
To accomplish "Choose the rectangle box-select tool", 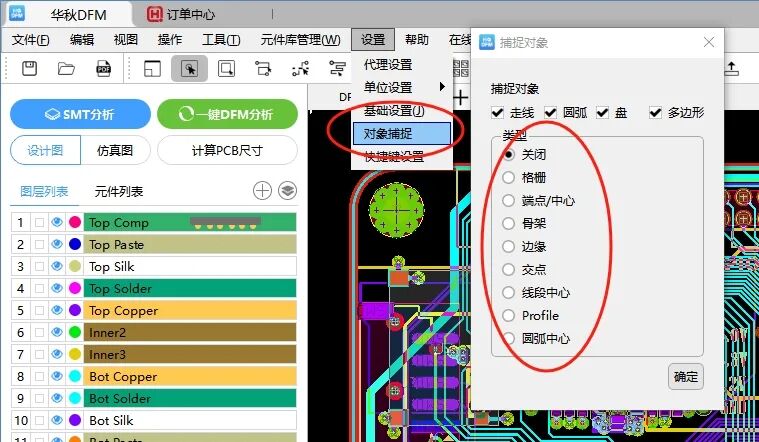I will (x=226, y=68).
